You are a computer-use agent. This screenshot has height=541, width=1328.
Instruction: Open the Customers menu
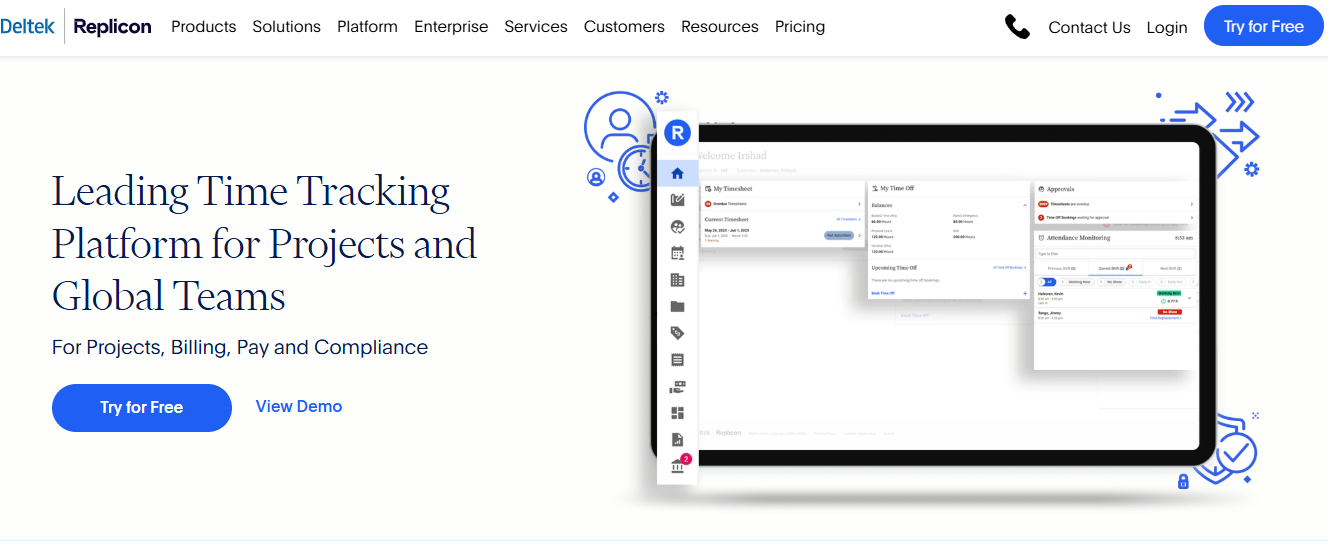point(624,27)
